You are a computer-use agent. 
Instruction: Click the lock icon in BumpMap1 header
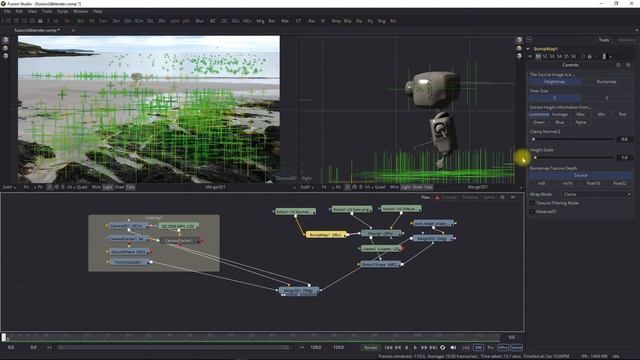tap(589, 56)
